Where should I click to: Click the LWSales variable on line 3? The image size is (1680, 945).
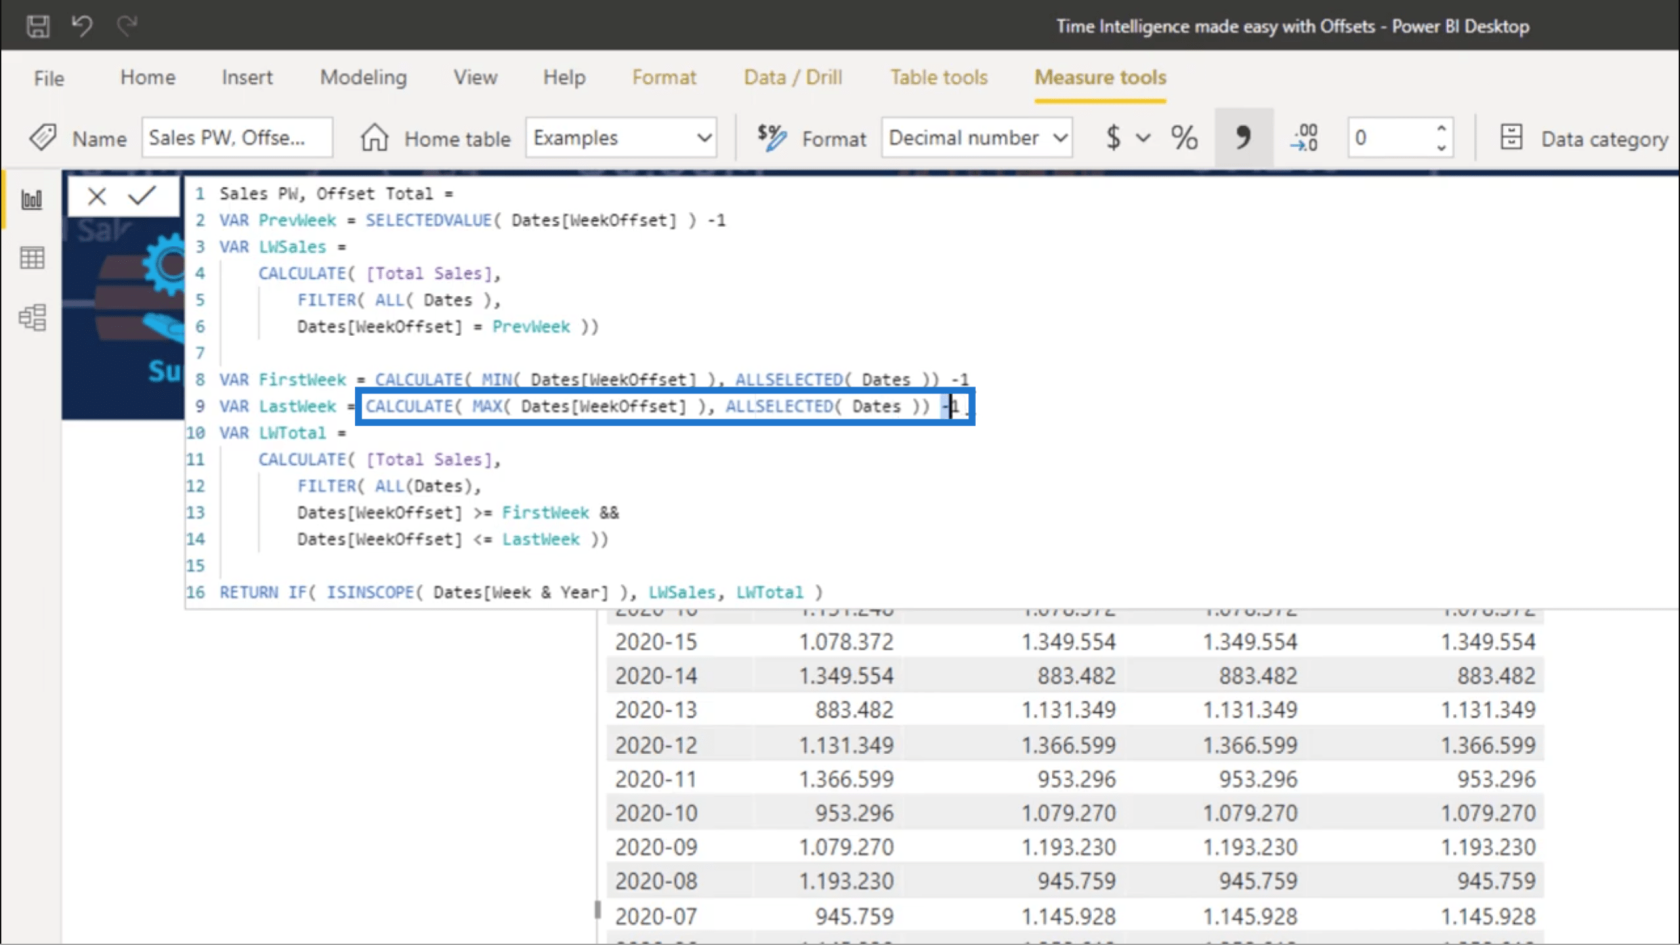[292, 246]
